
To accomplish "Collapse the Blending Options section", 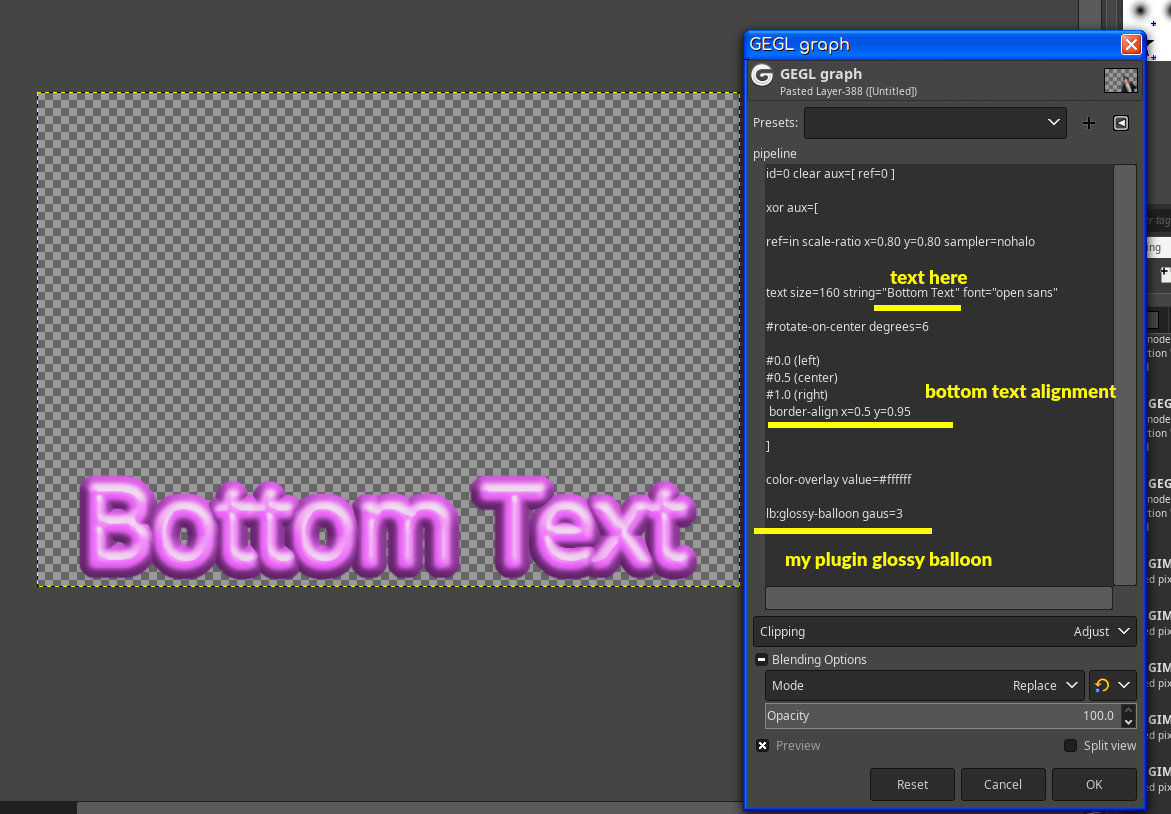I will [x=761, y=659].
